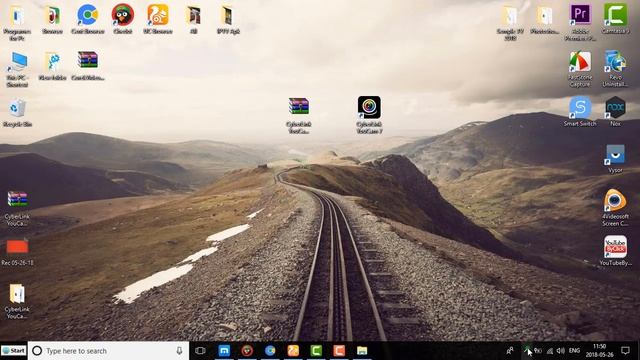Select the Recycle Bin icon
This screenshot has width=640, height=360.
coord(17,109)
